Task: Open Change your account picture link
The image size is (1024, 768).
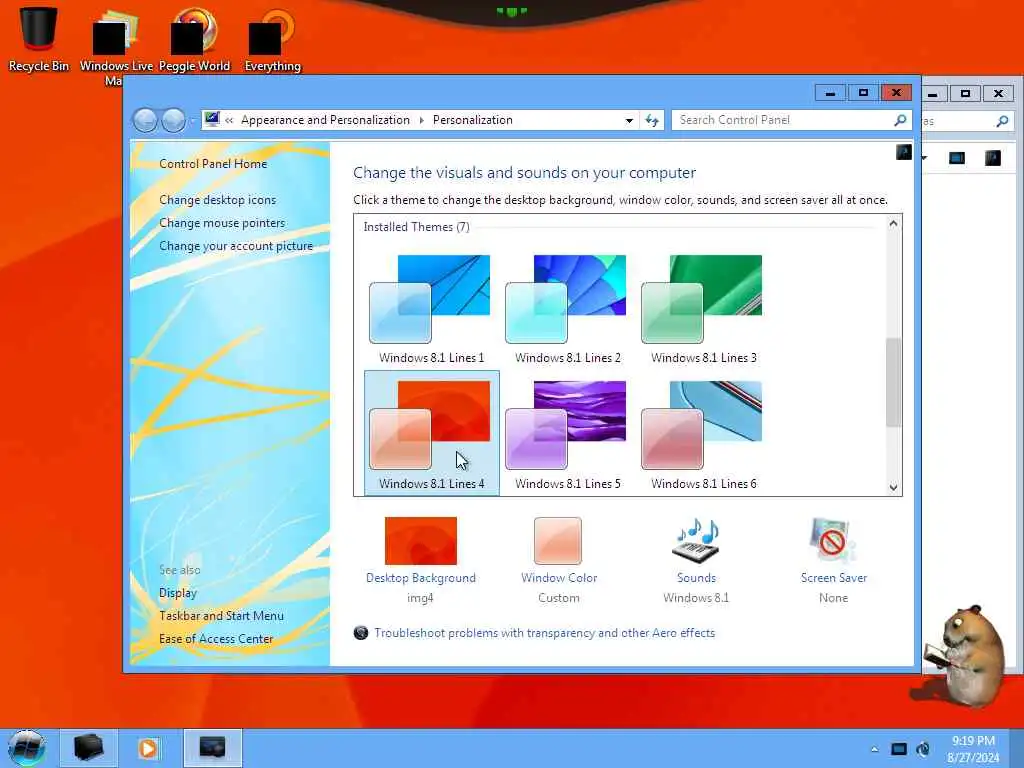Action: click(236, 246)
